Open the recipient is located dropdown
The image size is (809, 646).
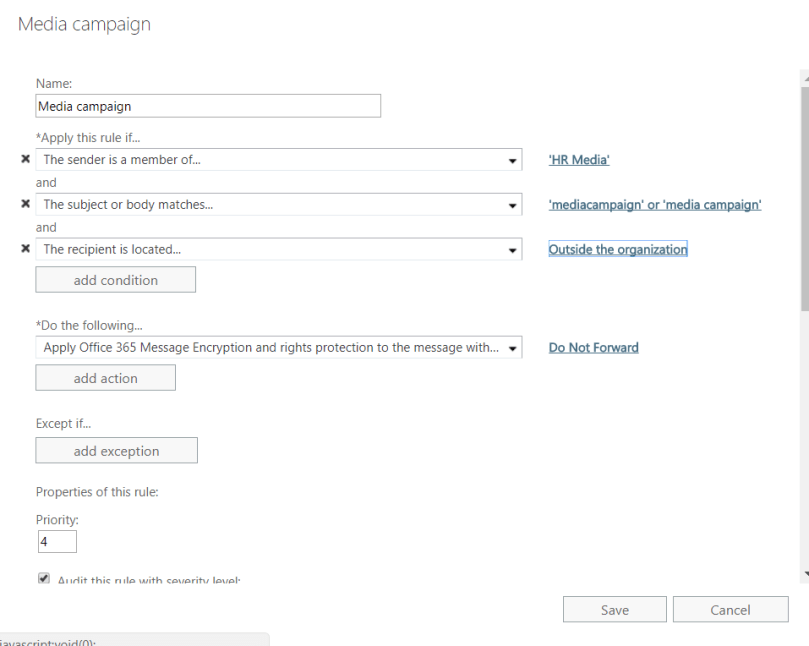[x=513, y=249]
